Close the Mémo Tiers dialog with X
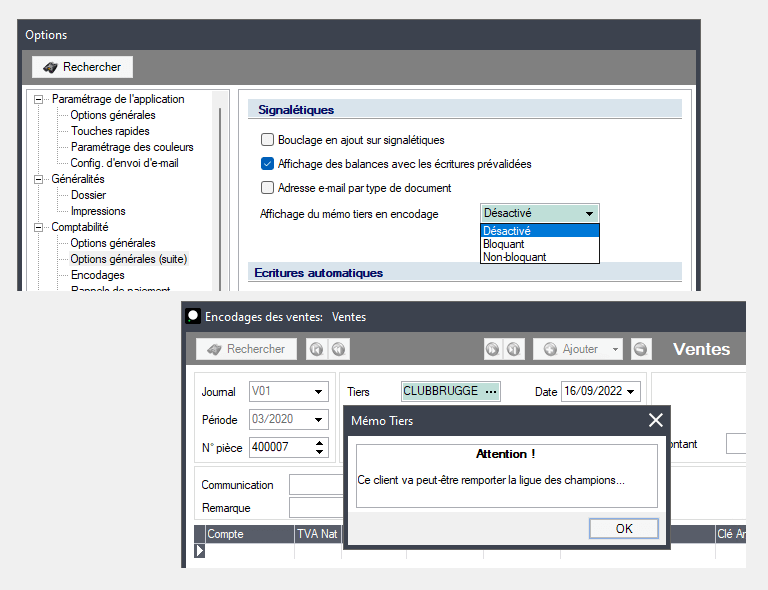 click(x=656, y=420)
